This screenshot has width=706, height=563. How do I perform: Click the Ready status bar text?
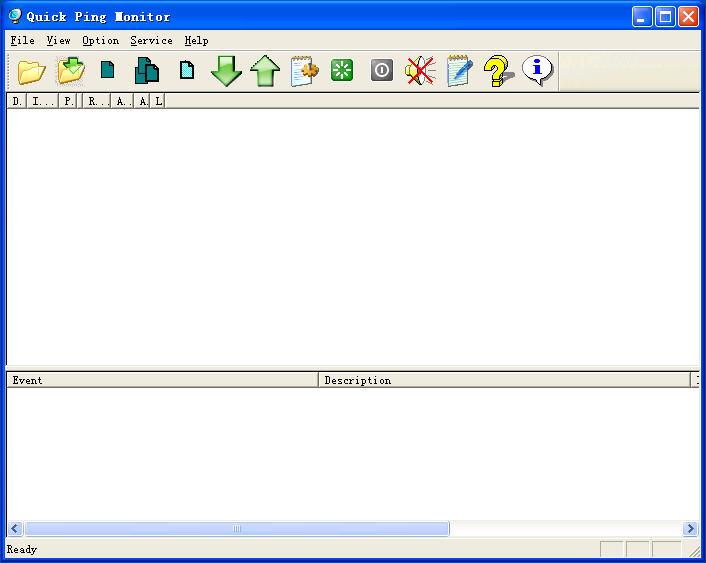coord(22,549)
